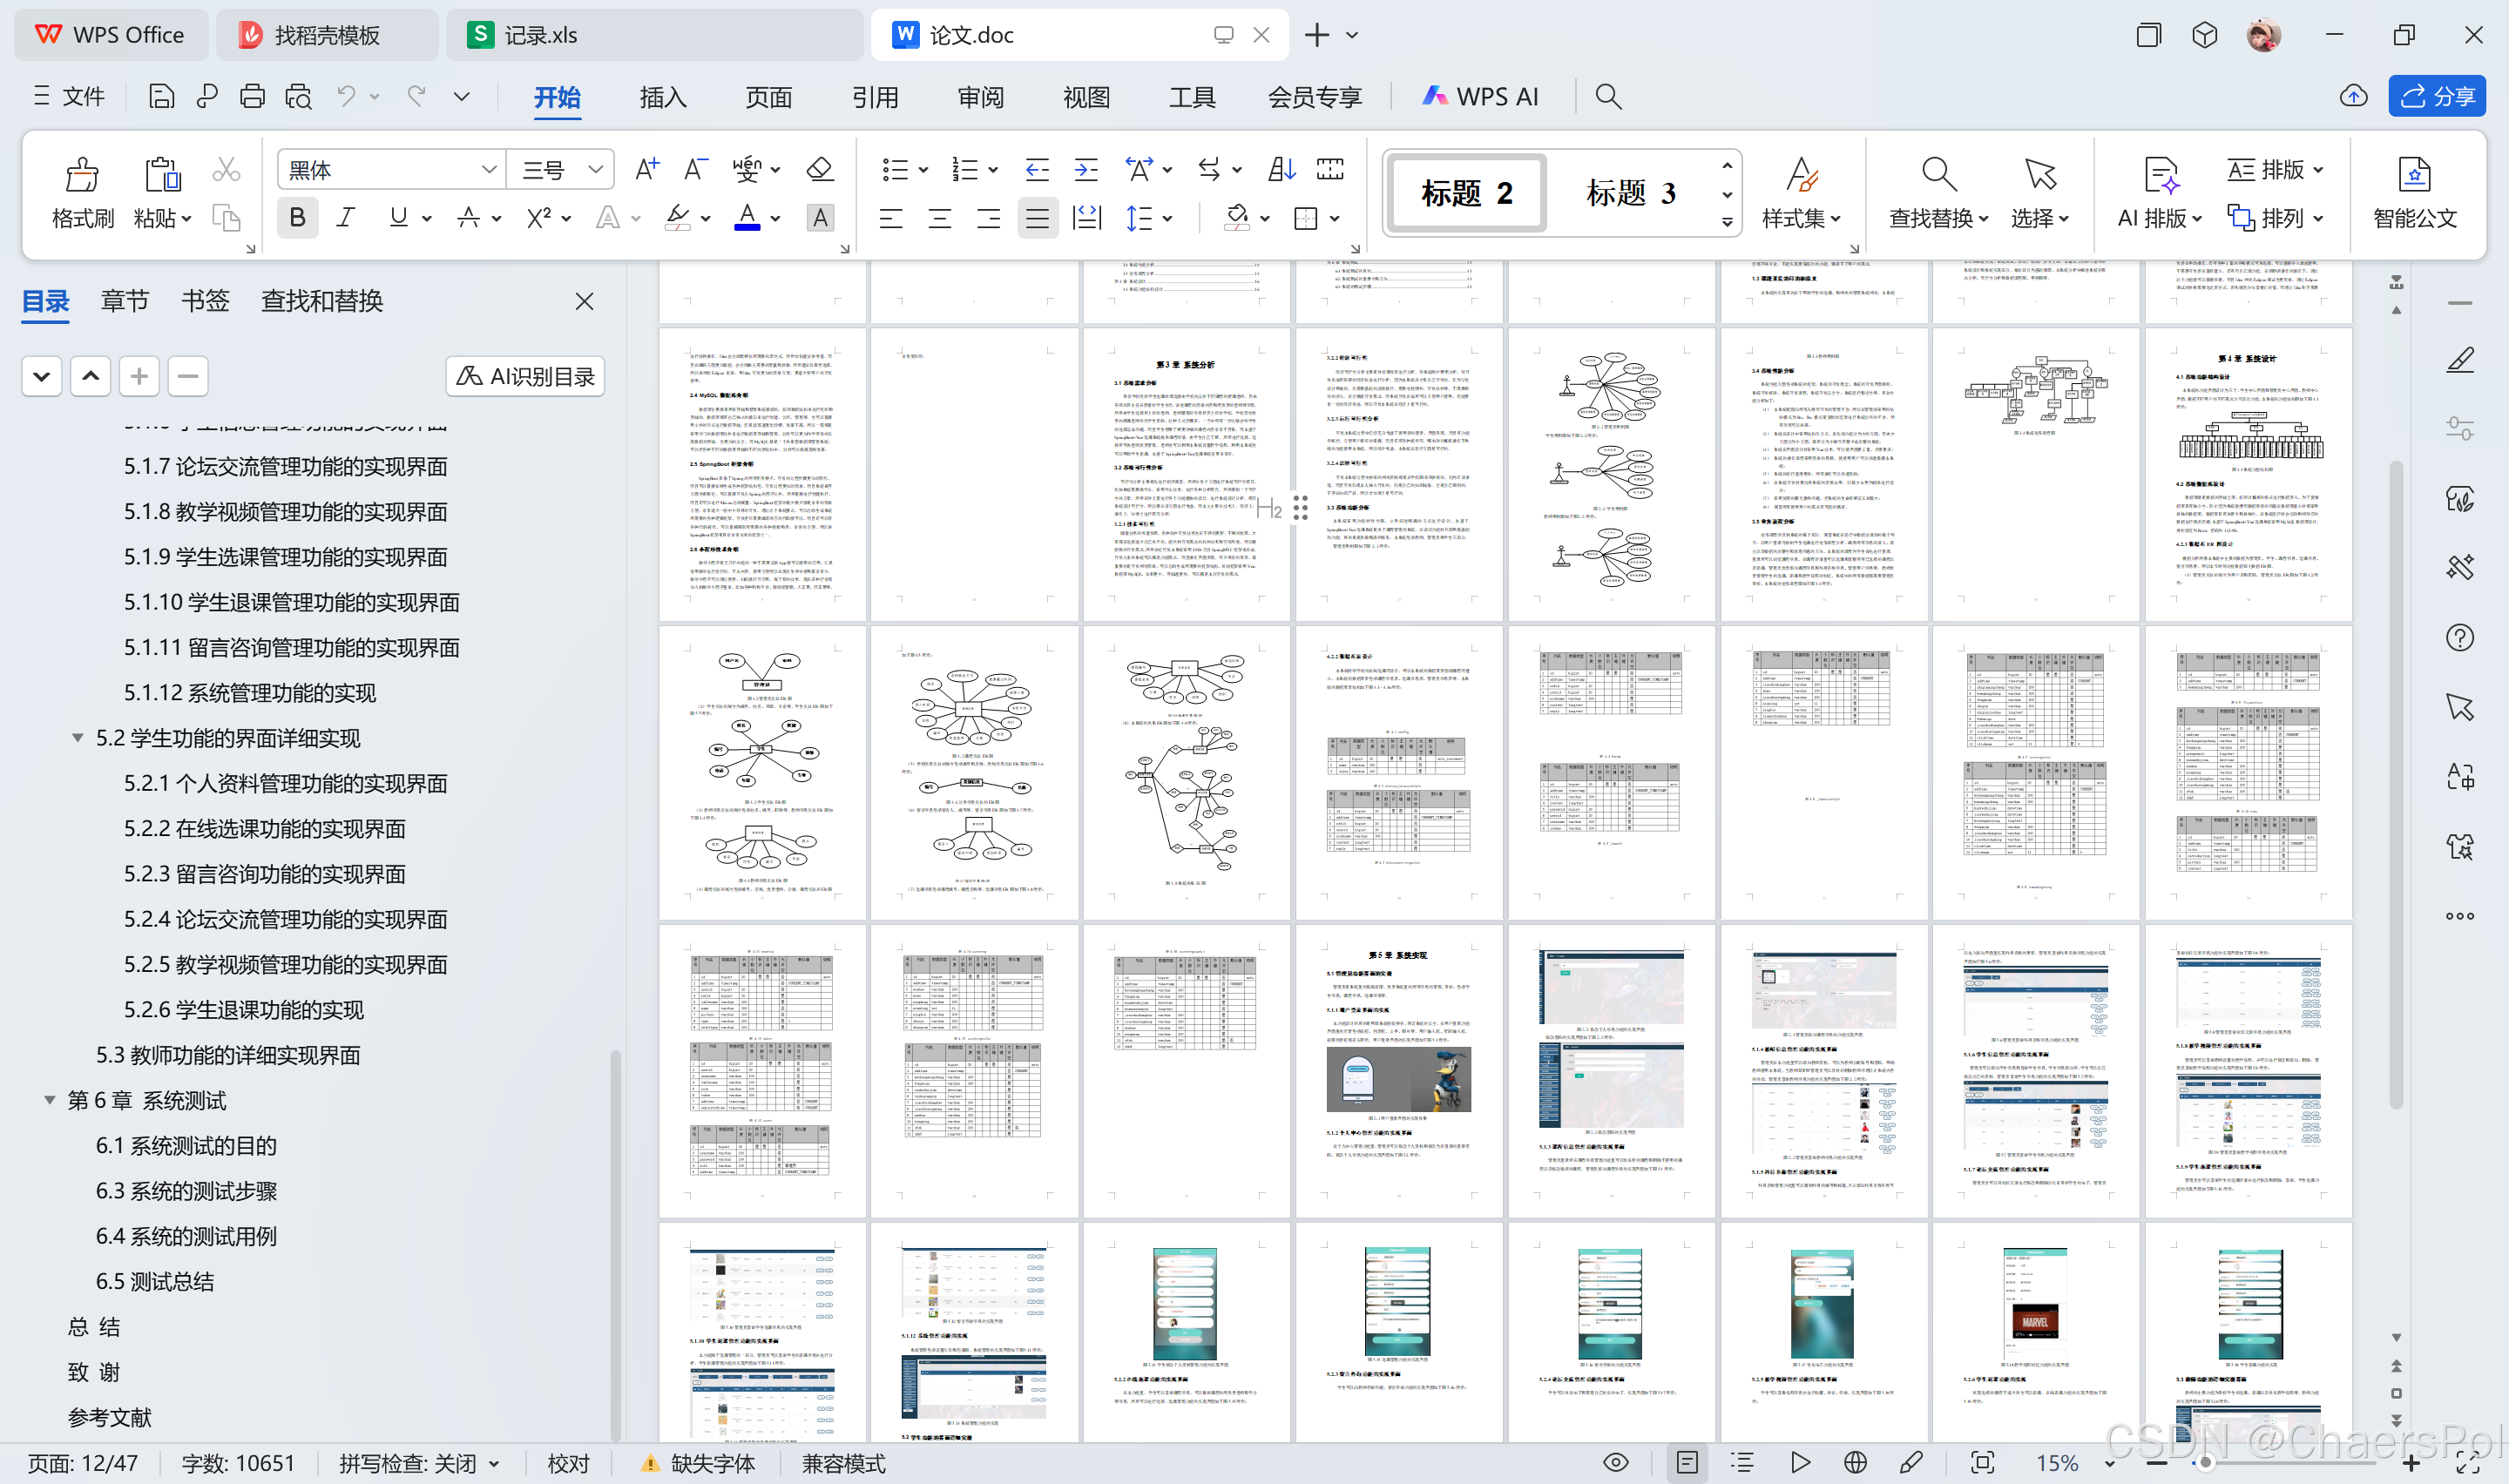This screenshot has height=1484, width=2509.
Task: Click the Increase indent icon
Action: [x=1086, y=169]
